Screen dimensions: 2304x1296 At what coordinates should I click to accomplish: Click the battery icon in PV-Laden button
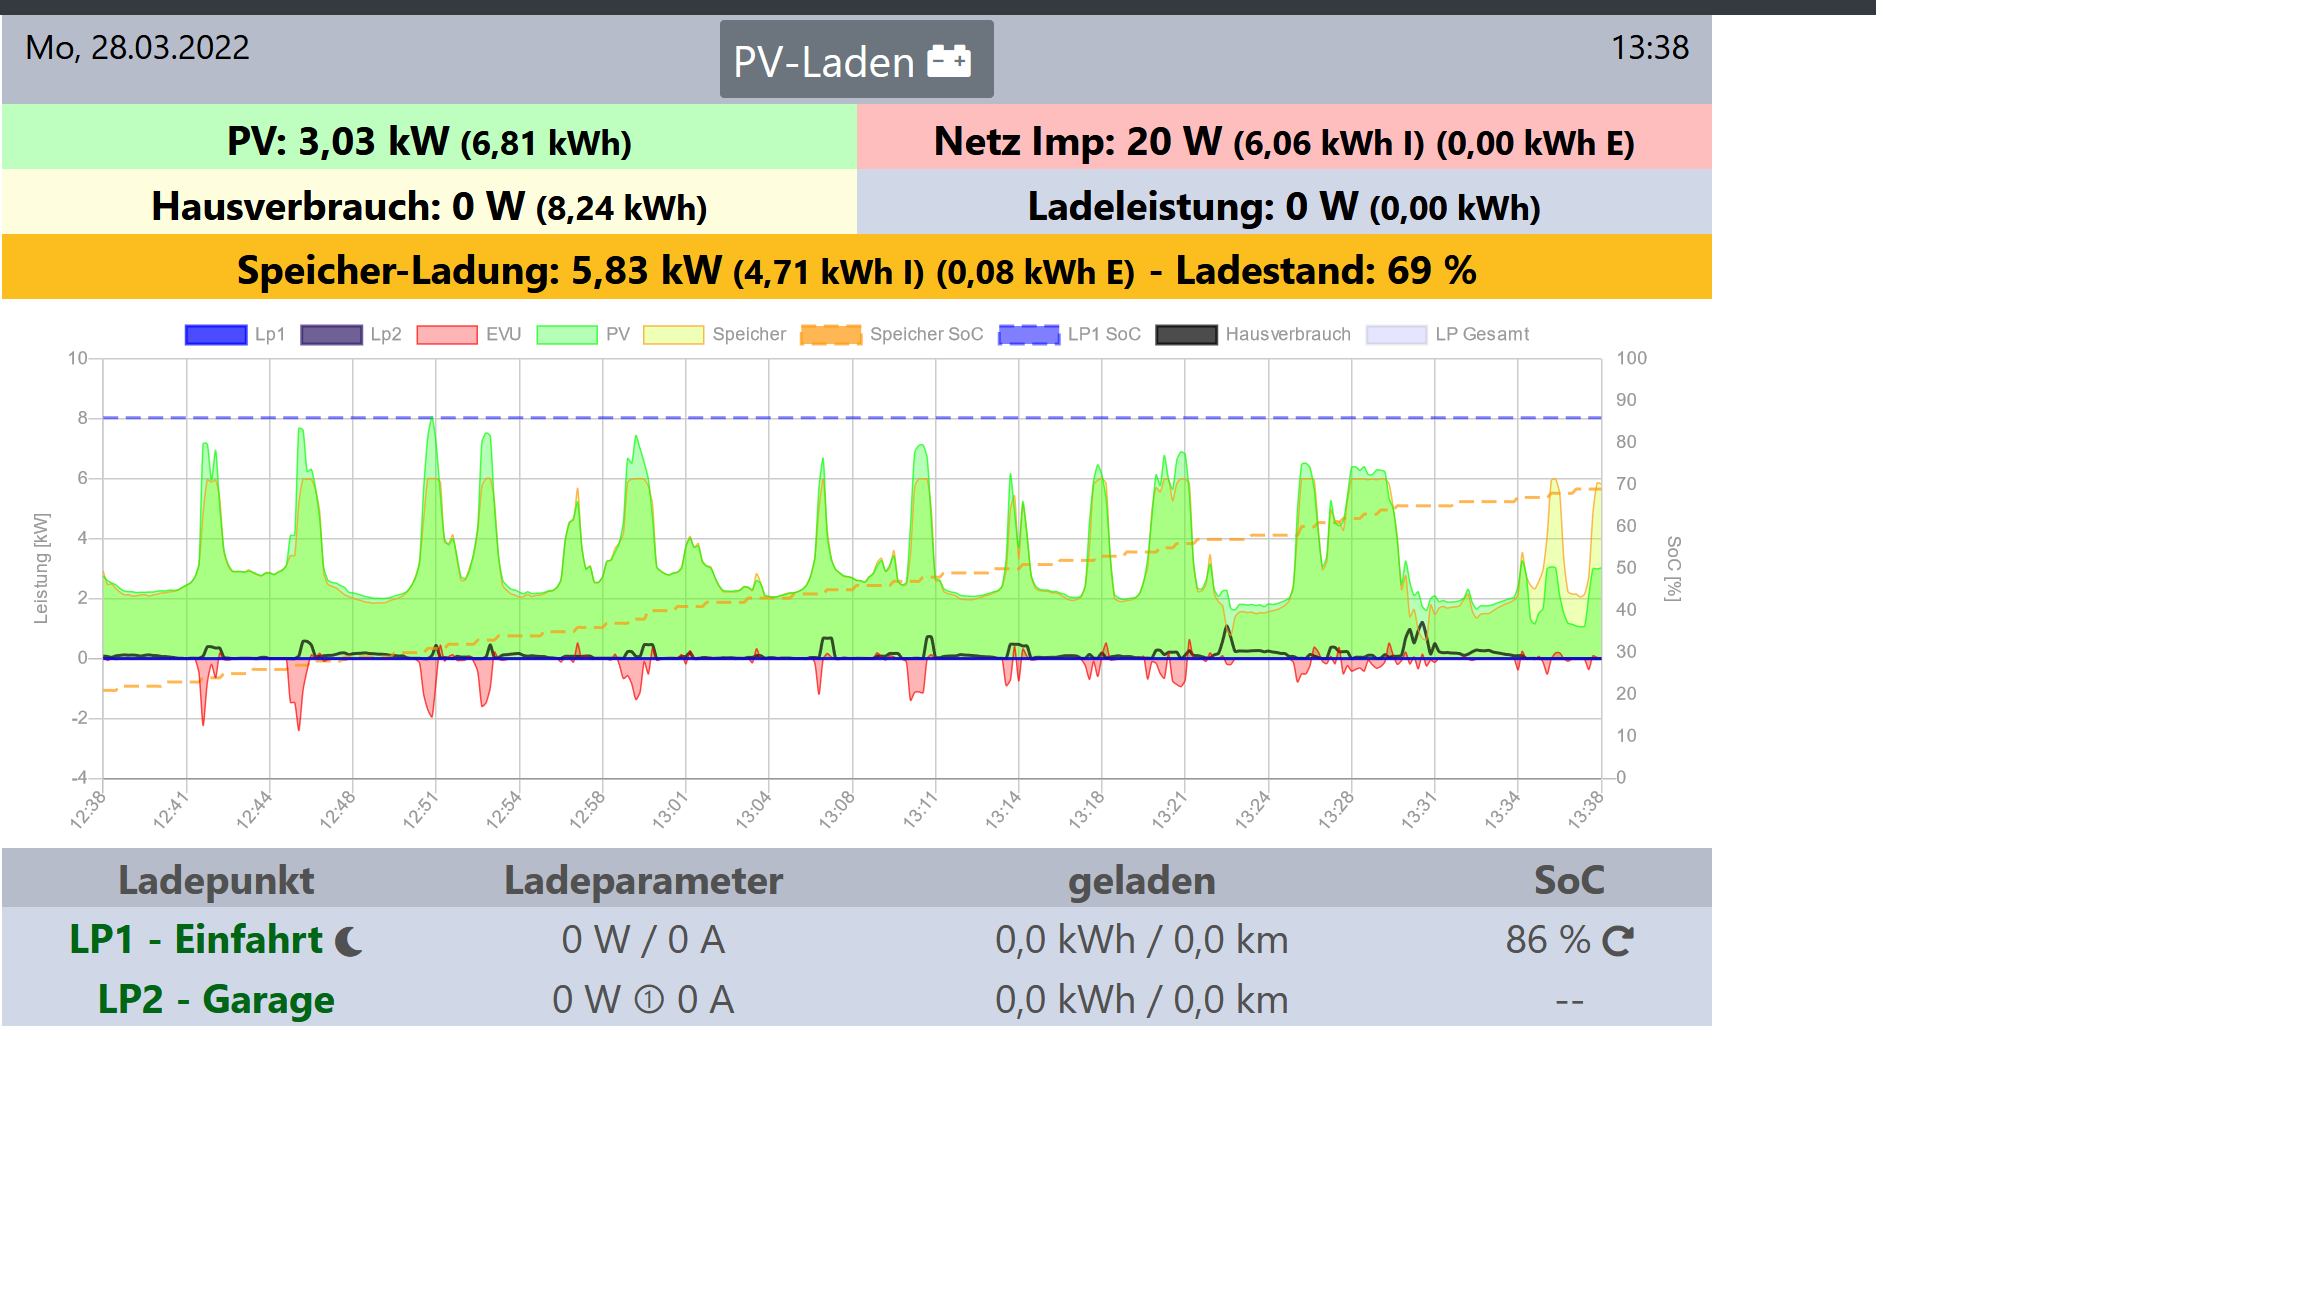[948, 61]
